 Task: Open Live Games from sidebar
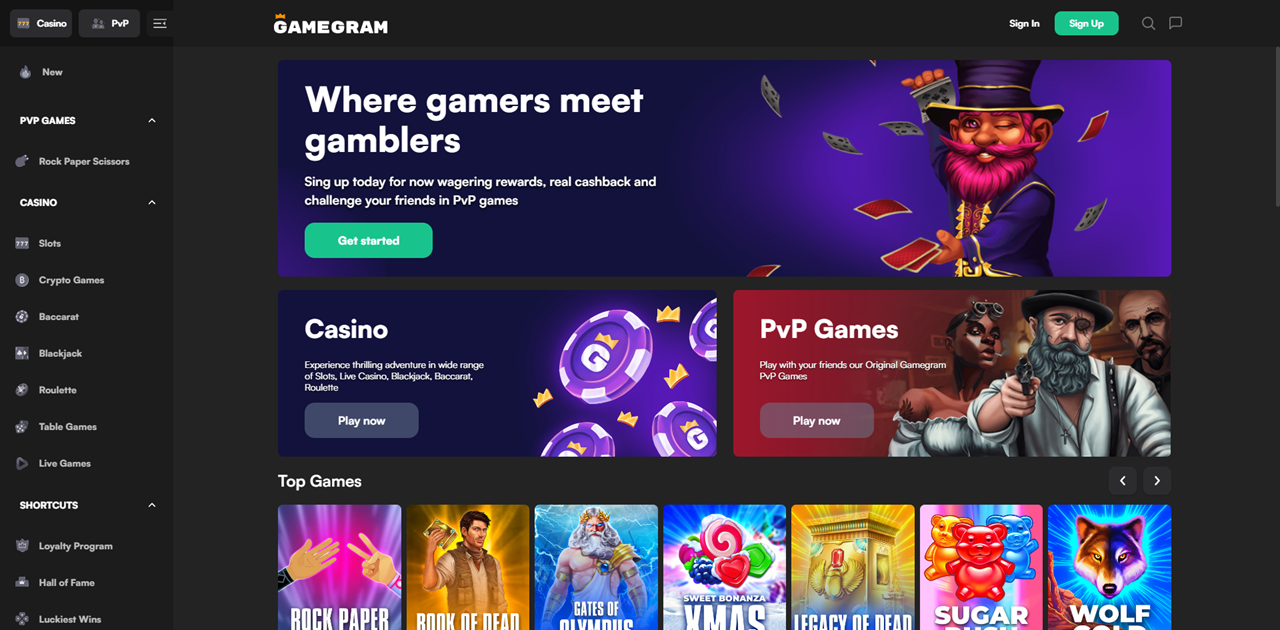(x=64, y=463)
